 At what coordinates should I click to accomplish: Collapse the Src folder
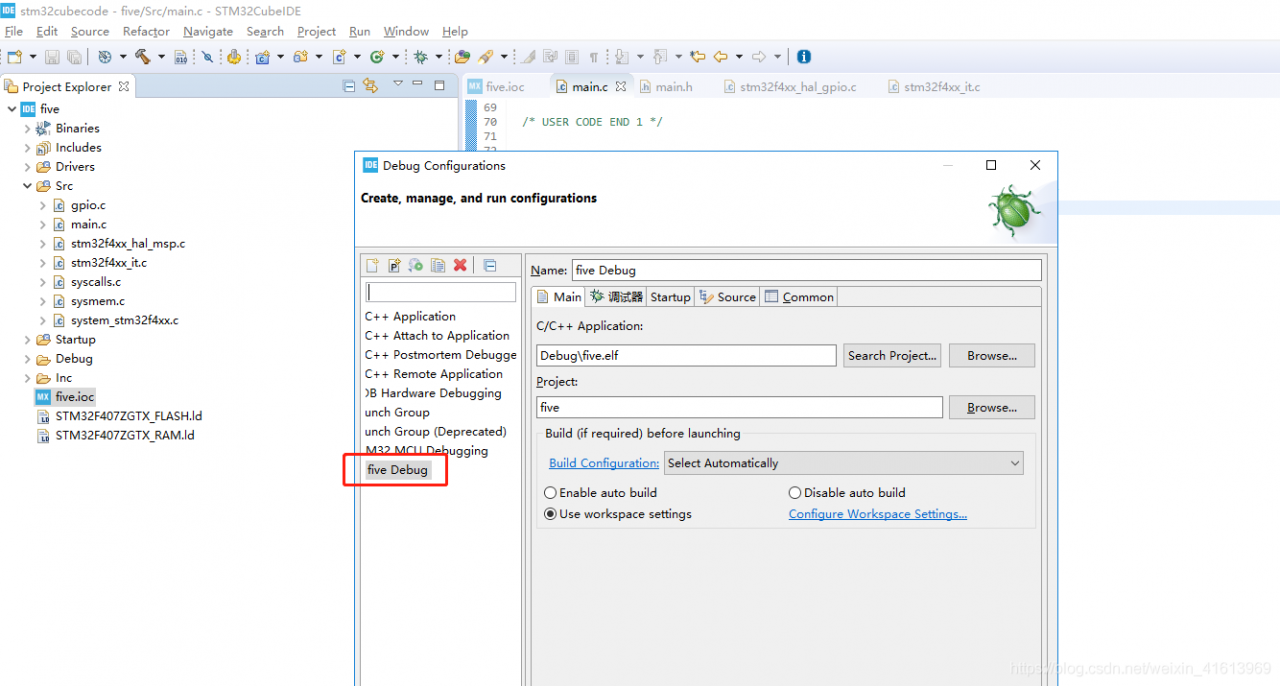tap(27, 186)
